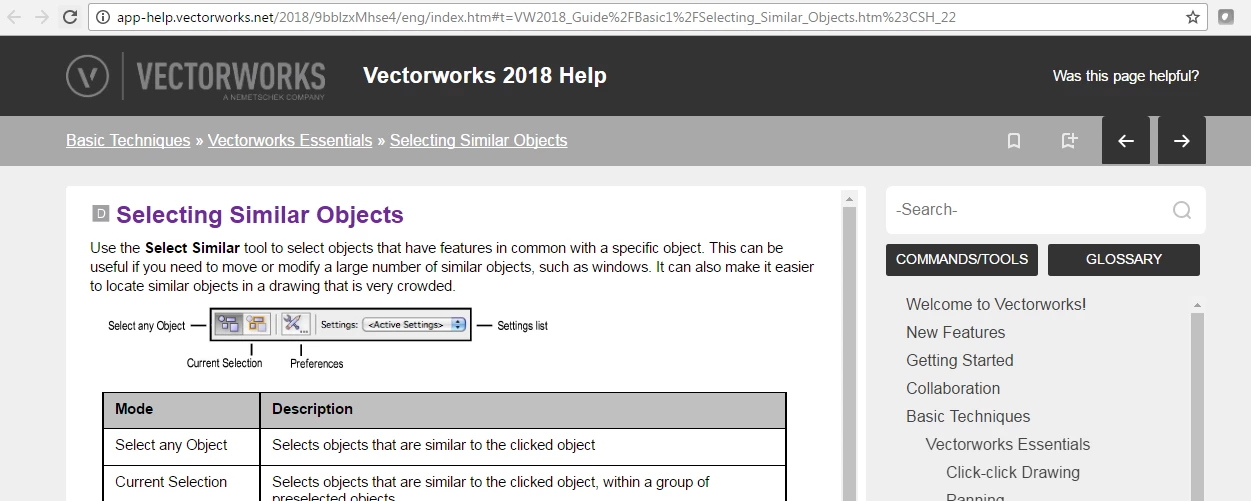Click the browser back arrow

(x=14, y=17)
